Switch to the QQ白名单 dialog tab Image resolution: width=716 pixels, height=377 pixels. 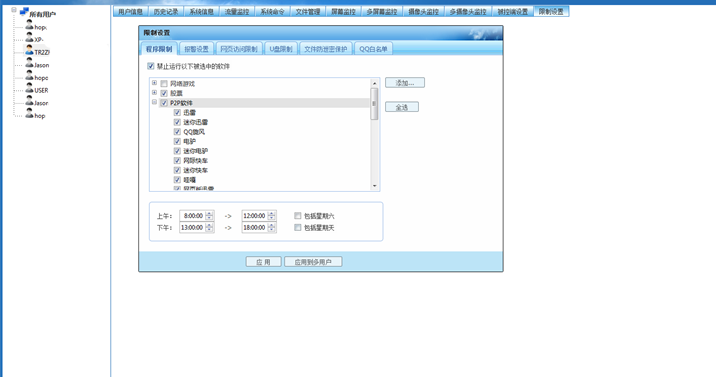373,49
